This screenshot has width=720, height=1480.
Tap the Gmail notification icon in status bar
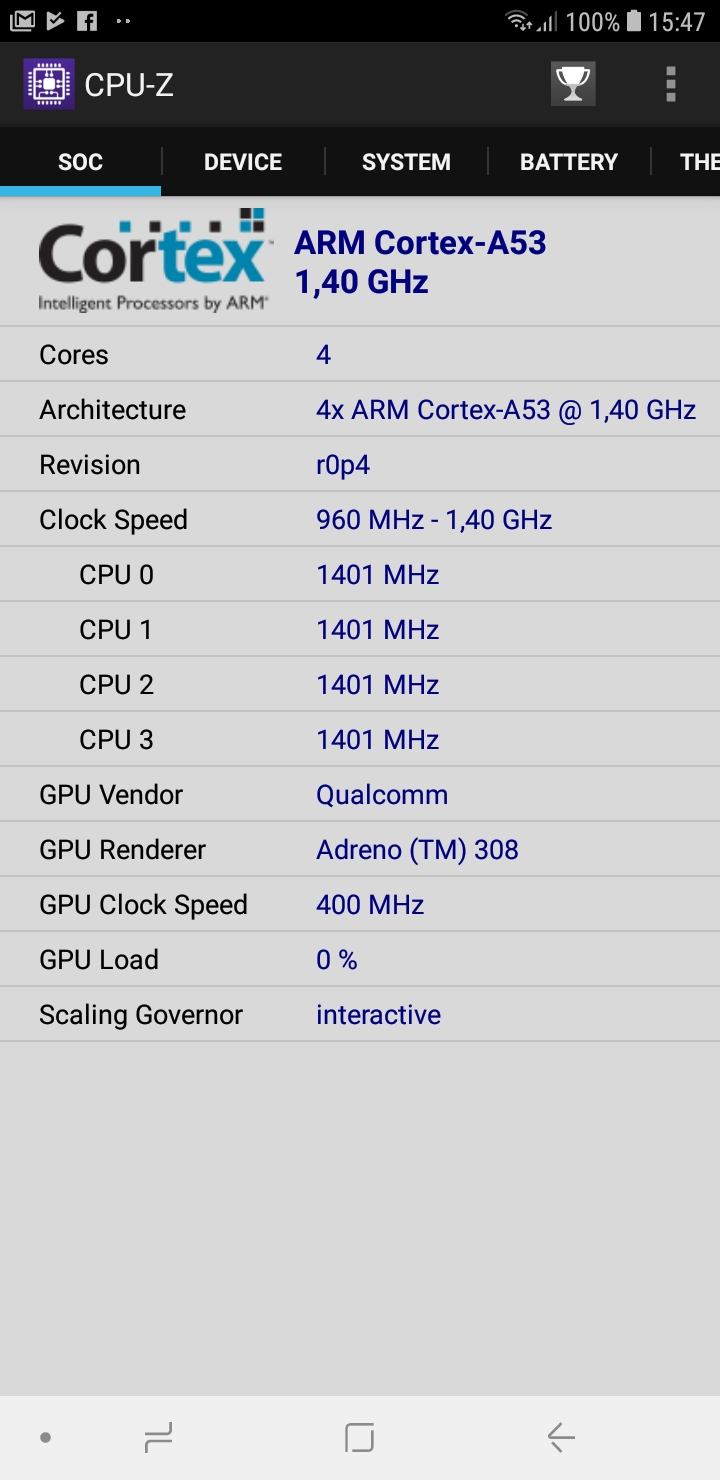pyautogui.click(x=22, y=20)
